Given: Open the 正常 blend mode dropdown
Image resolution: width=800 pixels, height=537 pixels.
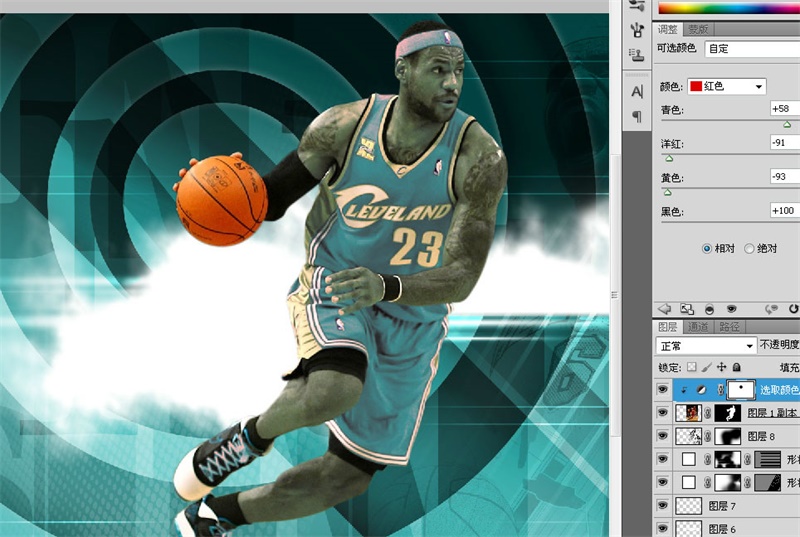Looking at the screenshot, I should (706, 346).
